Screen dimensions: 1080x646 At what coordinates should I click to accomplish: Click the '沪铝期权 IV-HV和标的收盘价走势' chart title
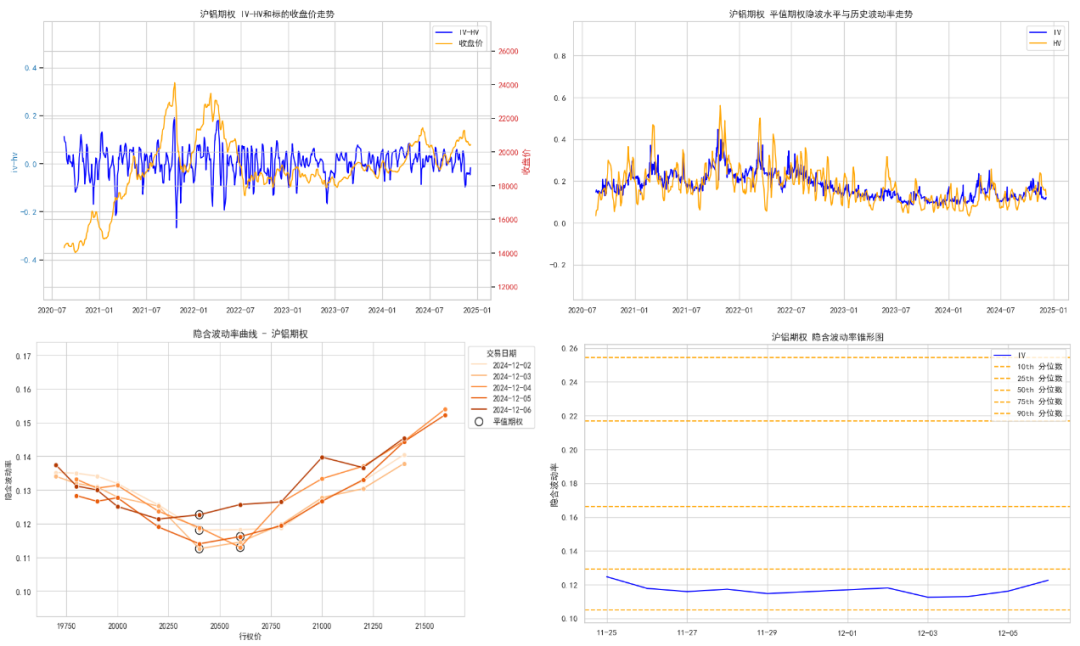point(267,14)
